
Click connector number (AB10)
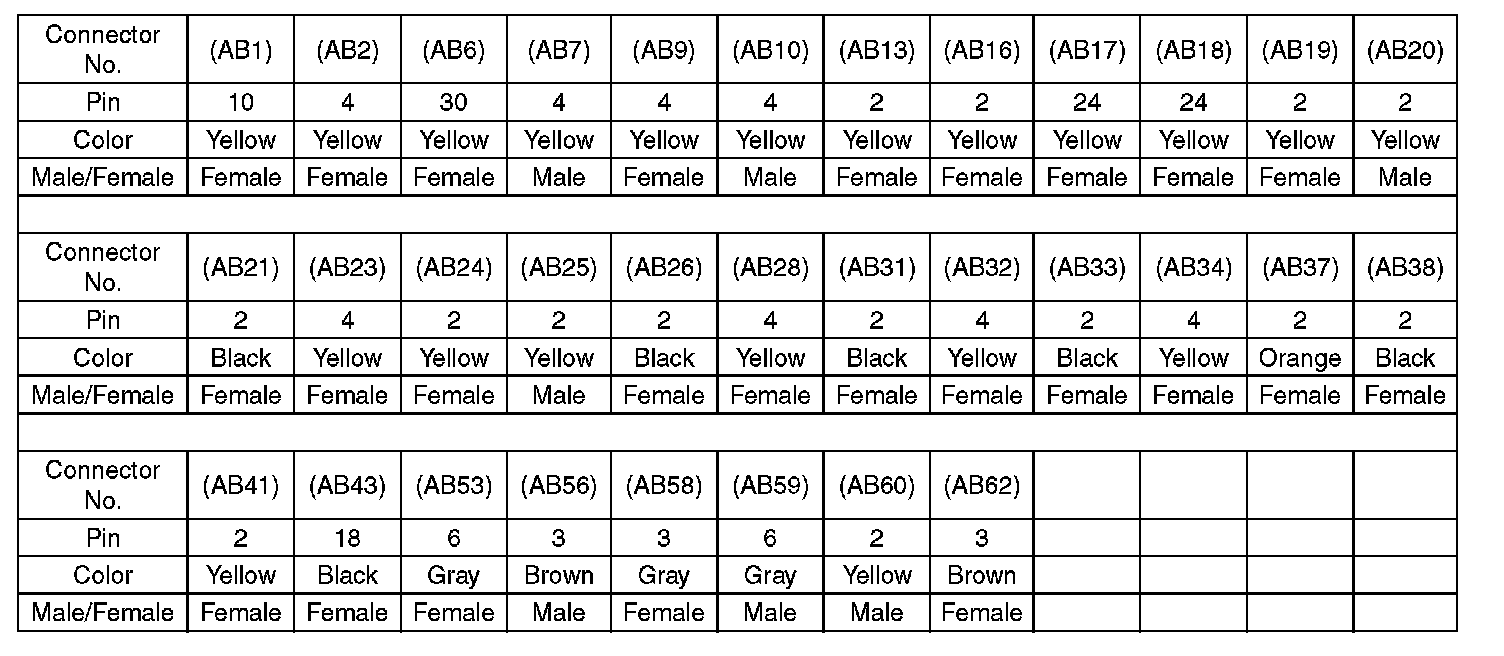tap(770, 51)
